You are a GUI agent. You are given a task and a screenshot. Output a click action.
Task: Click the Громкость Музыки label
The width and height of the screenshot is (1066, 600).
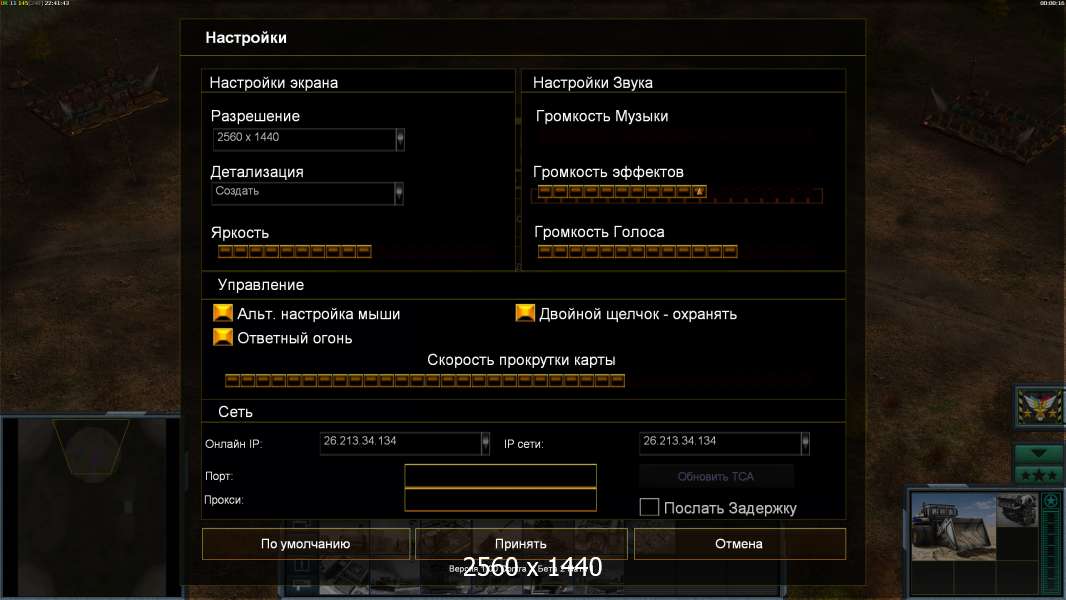602,116
